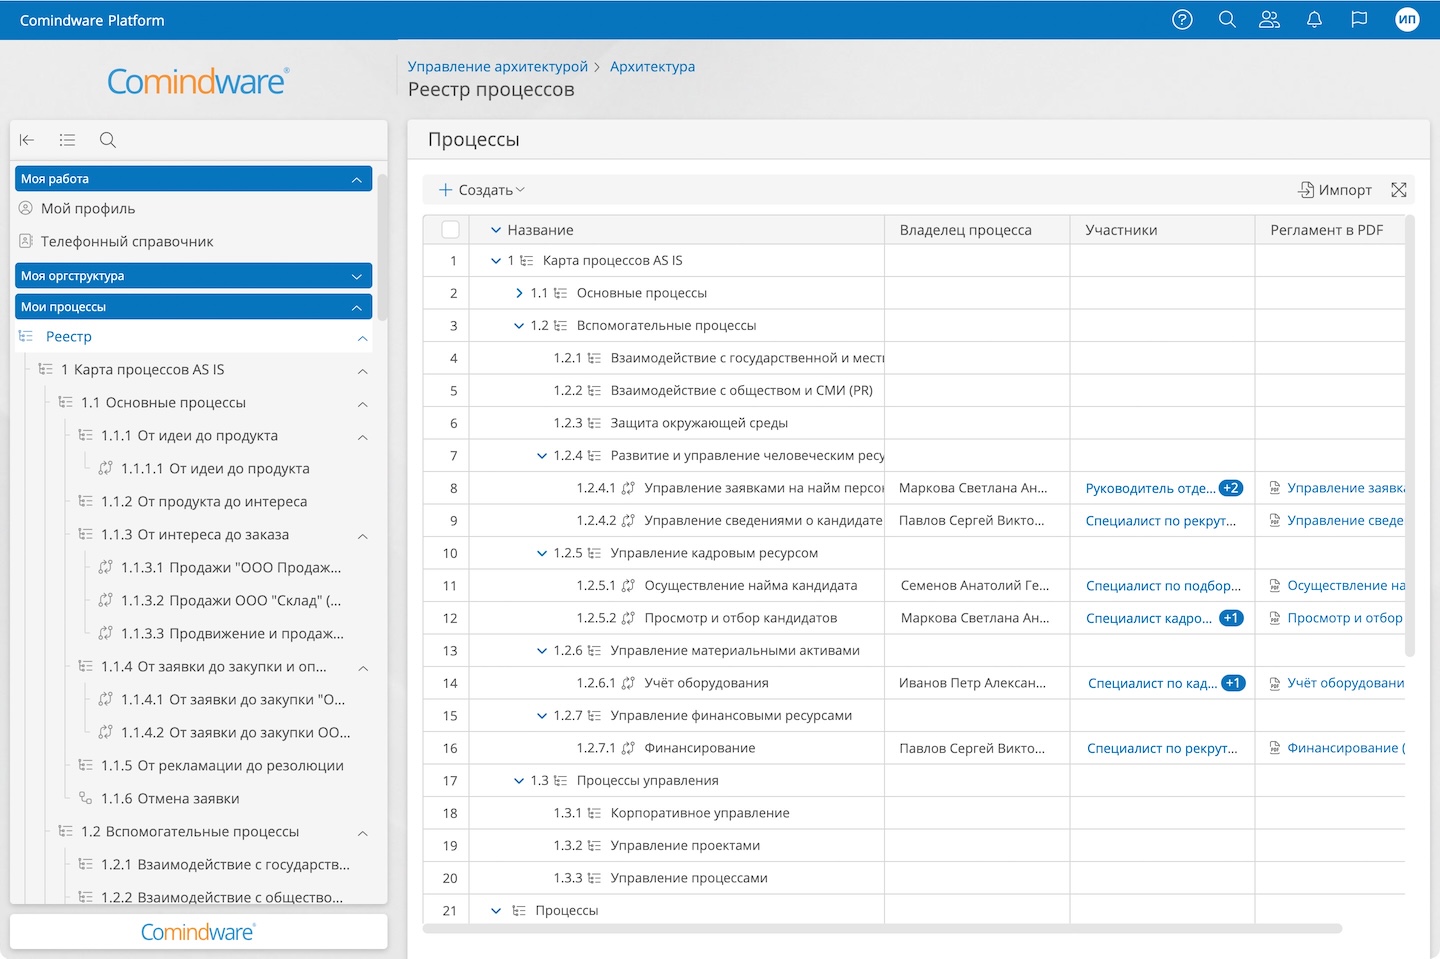Expand row 1.1 Основные процессы
Viewport: 1440px width, 959px height.
(x=519, y=293)
